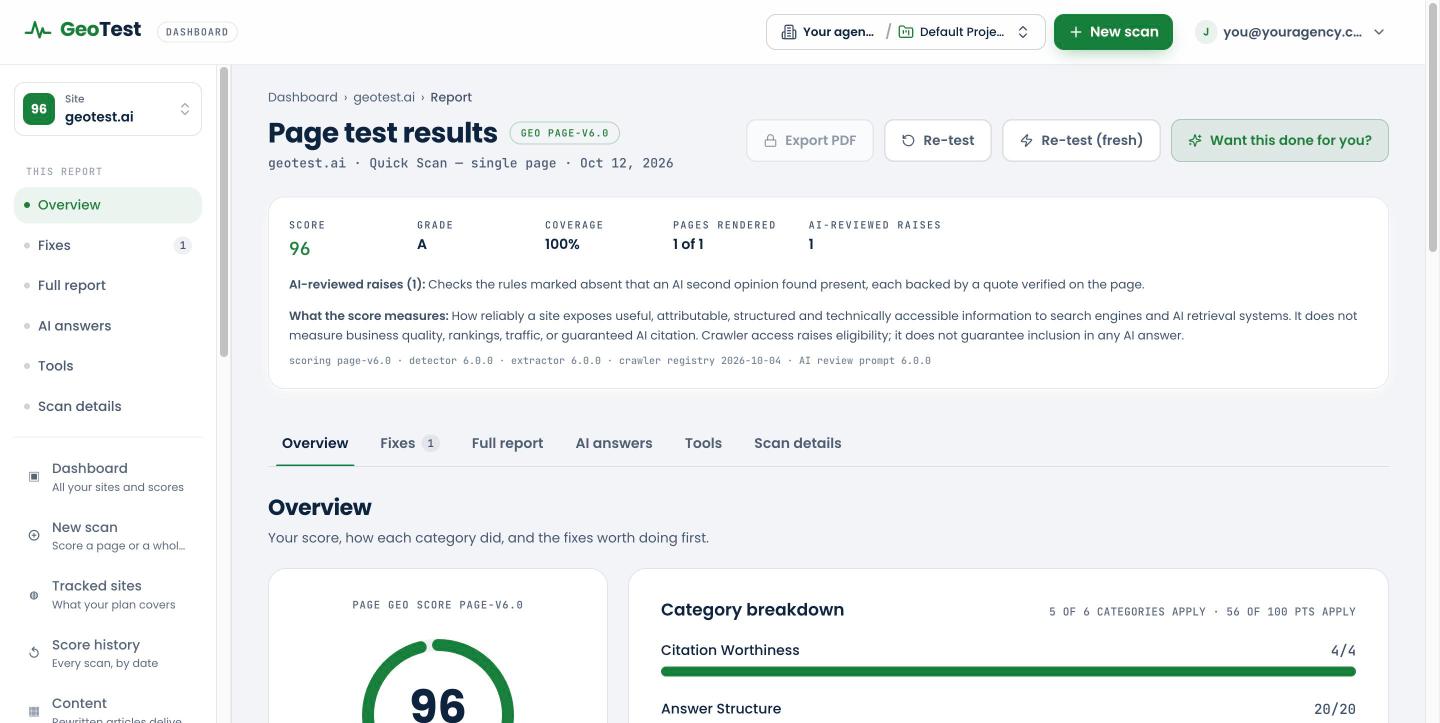
Task: Click the DASHBOARD badge beside the logo
Action: (x=197, y=32)
